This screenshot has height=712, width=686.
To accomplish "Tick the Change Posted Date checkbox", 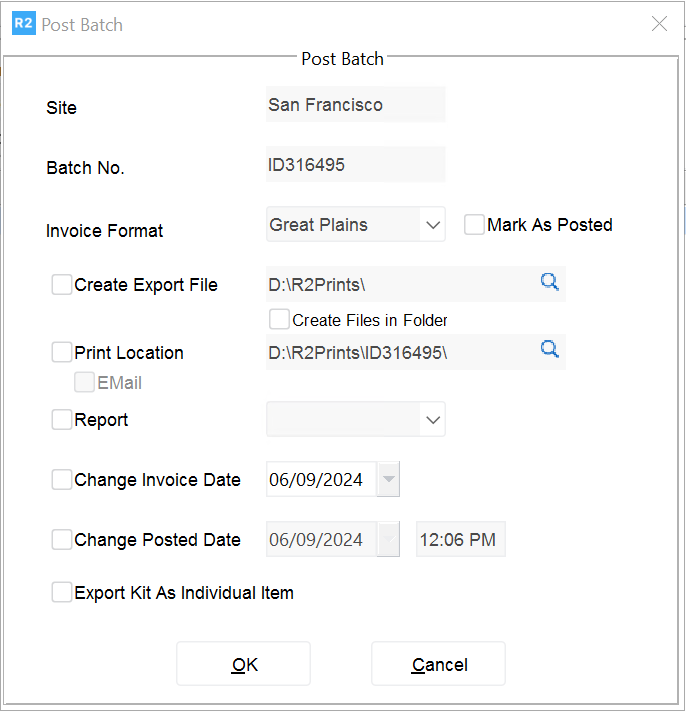I will (62, 540).
